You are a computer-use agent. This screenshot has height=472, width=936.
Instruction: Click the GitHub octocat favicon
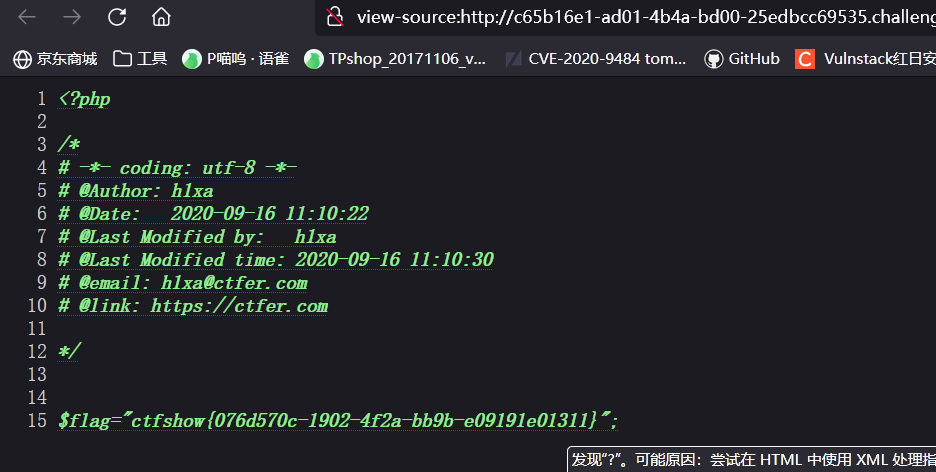(713, 59)
